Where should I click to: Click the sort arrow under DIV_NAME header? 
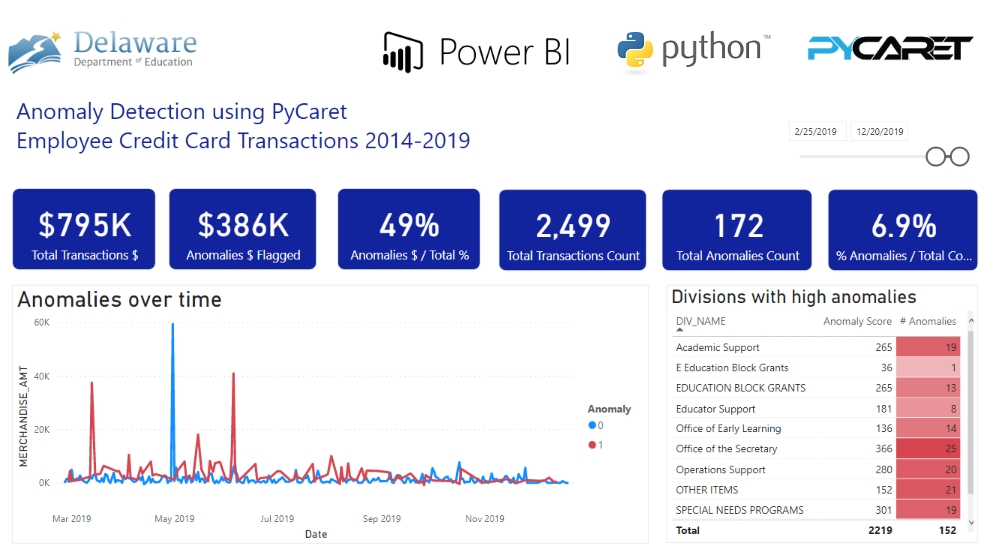[x=680, y=330]
